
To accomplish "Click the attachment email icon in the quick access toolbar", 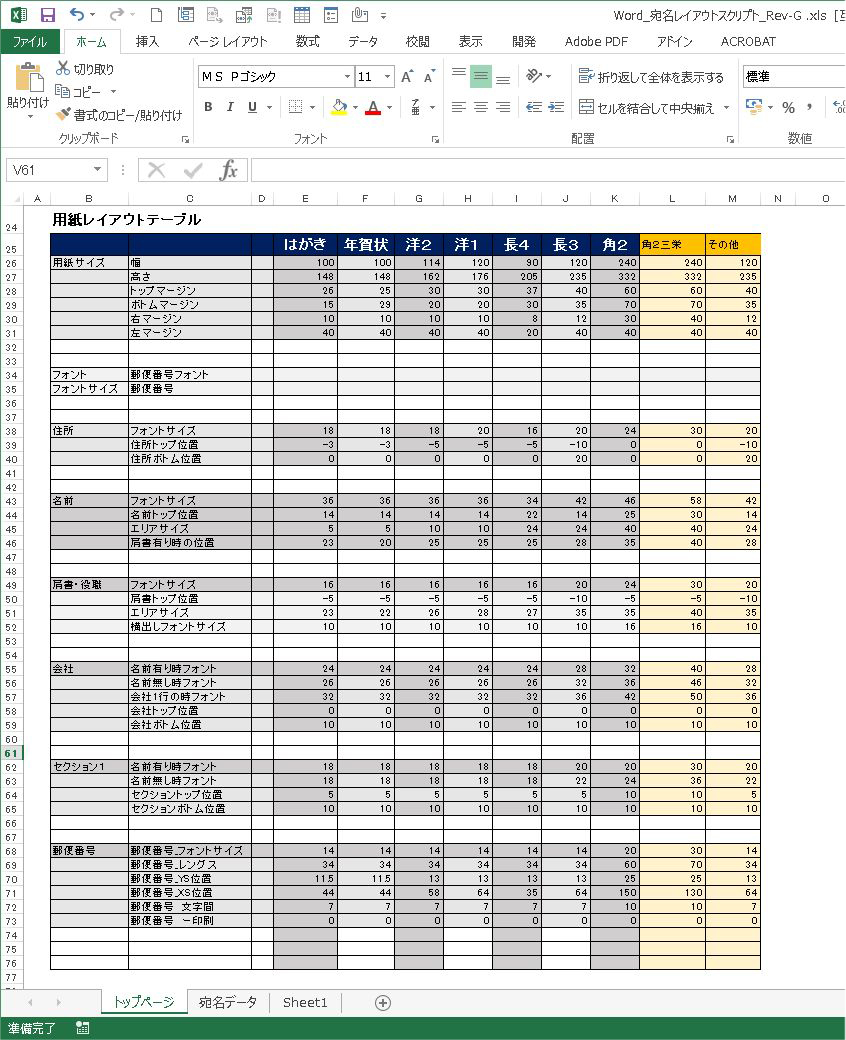I will (360, 15).
